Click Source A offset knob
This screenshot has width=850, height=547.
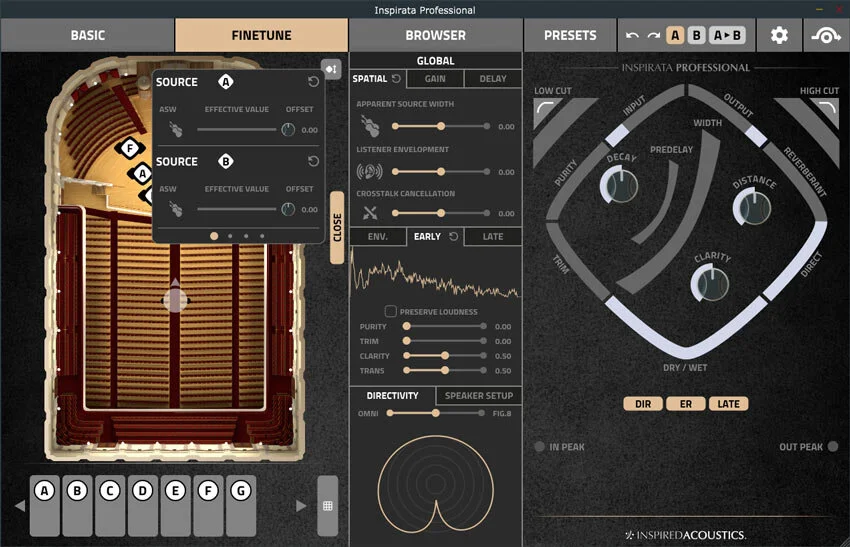288,130
